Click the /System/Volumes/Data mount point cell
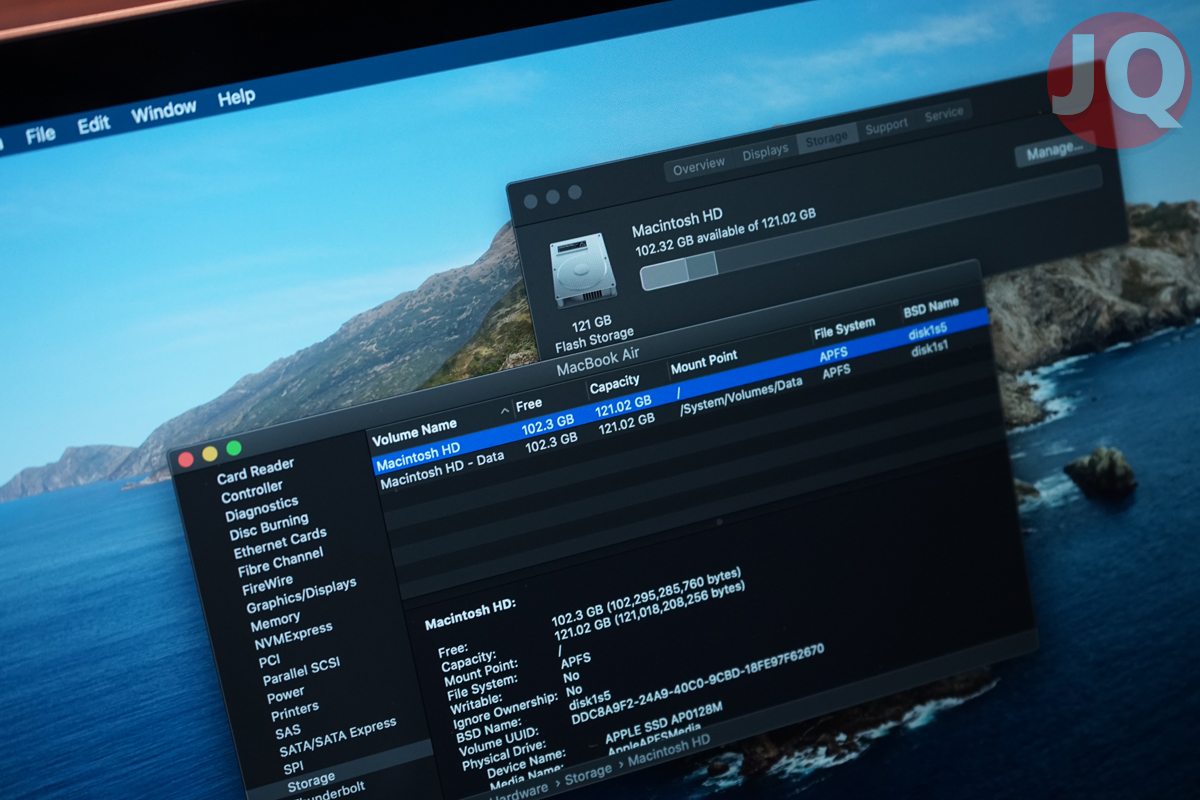Viewport: 1200px width, 800px height. 741,396
